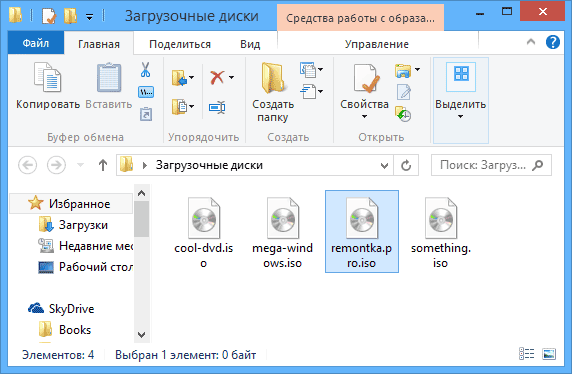Expand the Easy access dropdown arrow

320,92
